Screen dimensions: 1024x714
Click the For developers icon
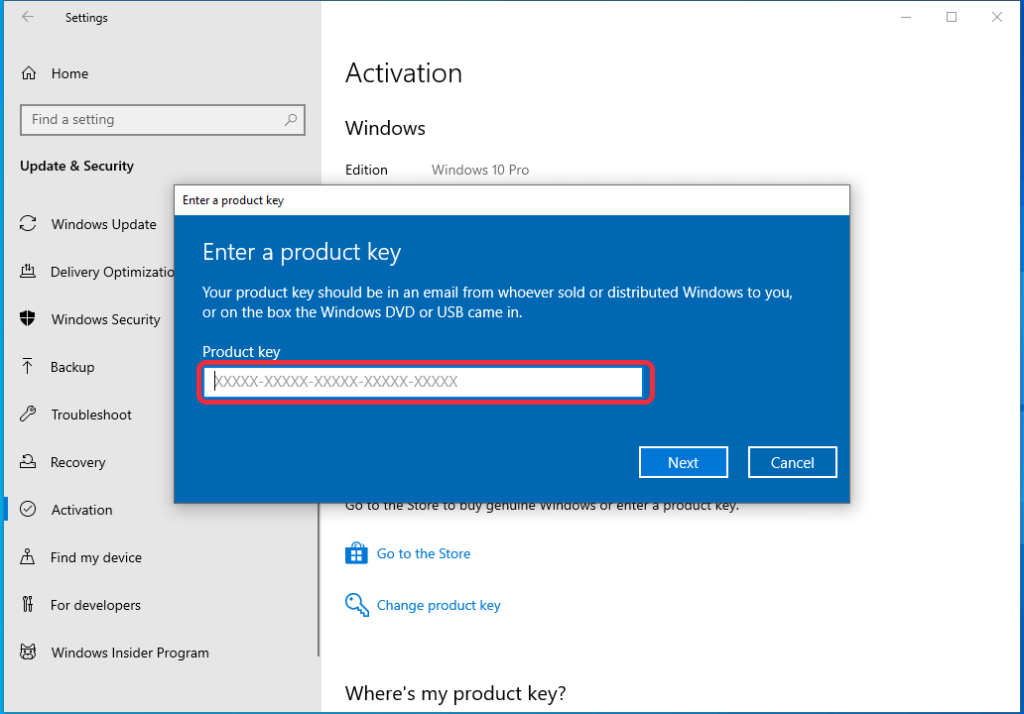coord(29,605)
